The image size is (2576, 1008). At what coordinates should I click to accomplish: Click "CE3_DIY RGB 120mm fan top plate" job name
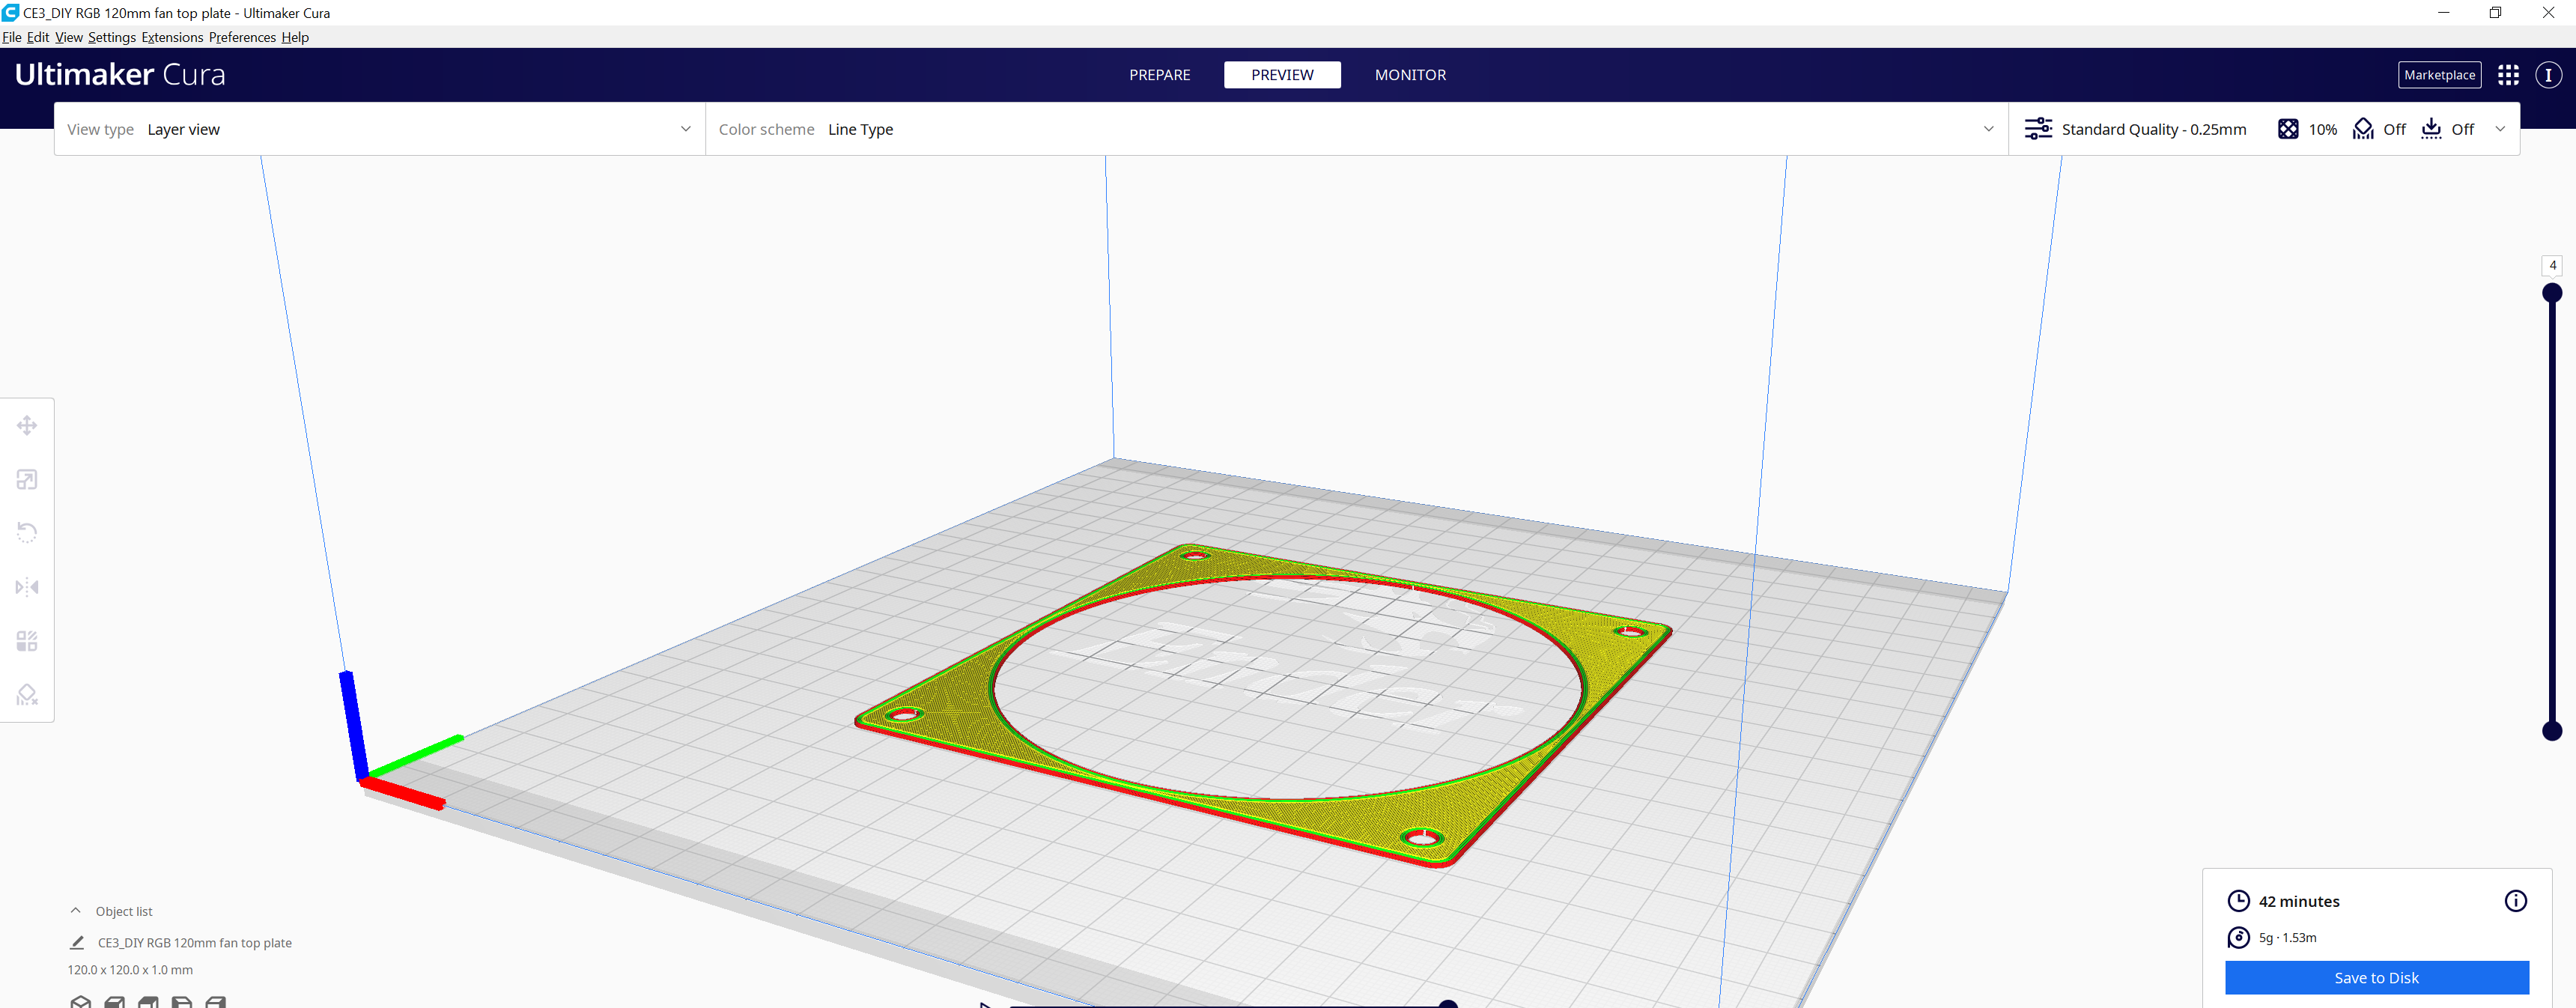coord(195,943)
